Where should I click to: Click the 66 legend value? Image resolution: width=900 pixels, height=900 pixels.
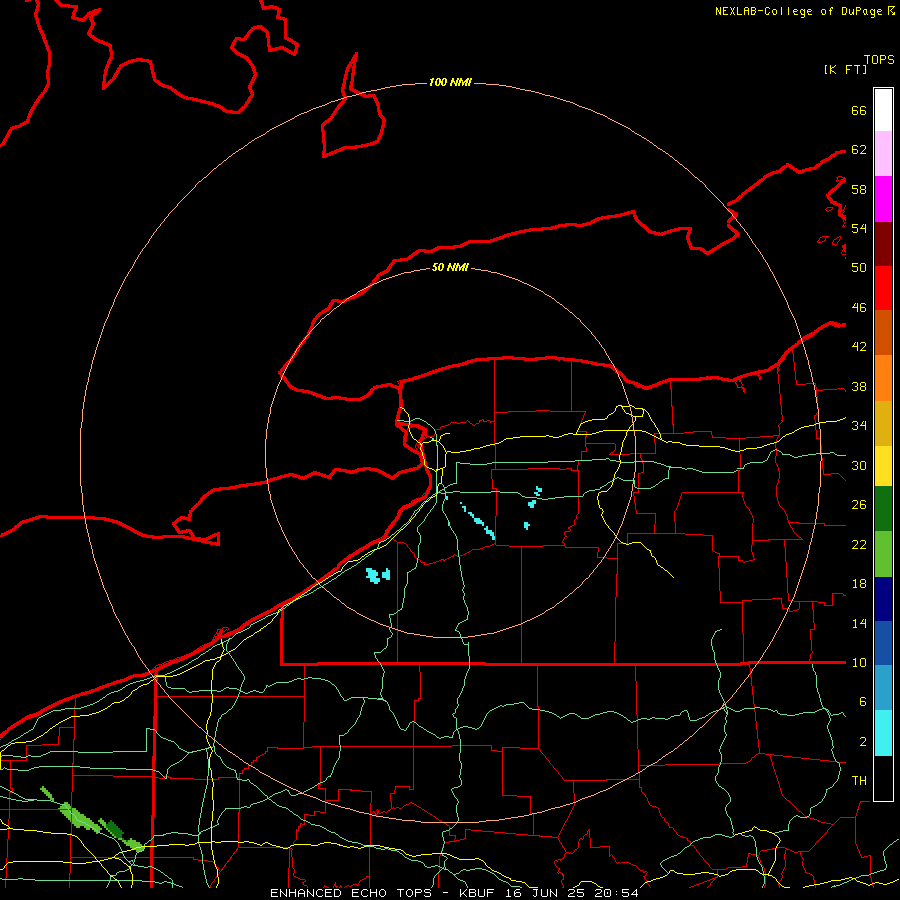(859, 110)
